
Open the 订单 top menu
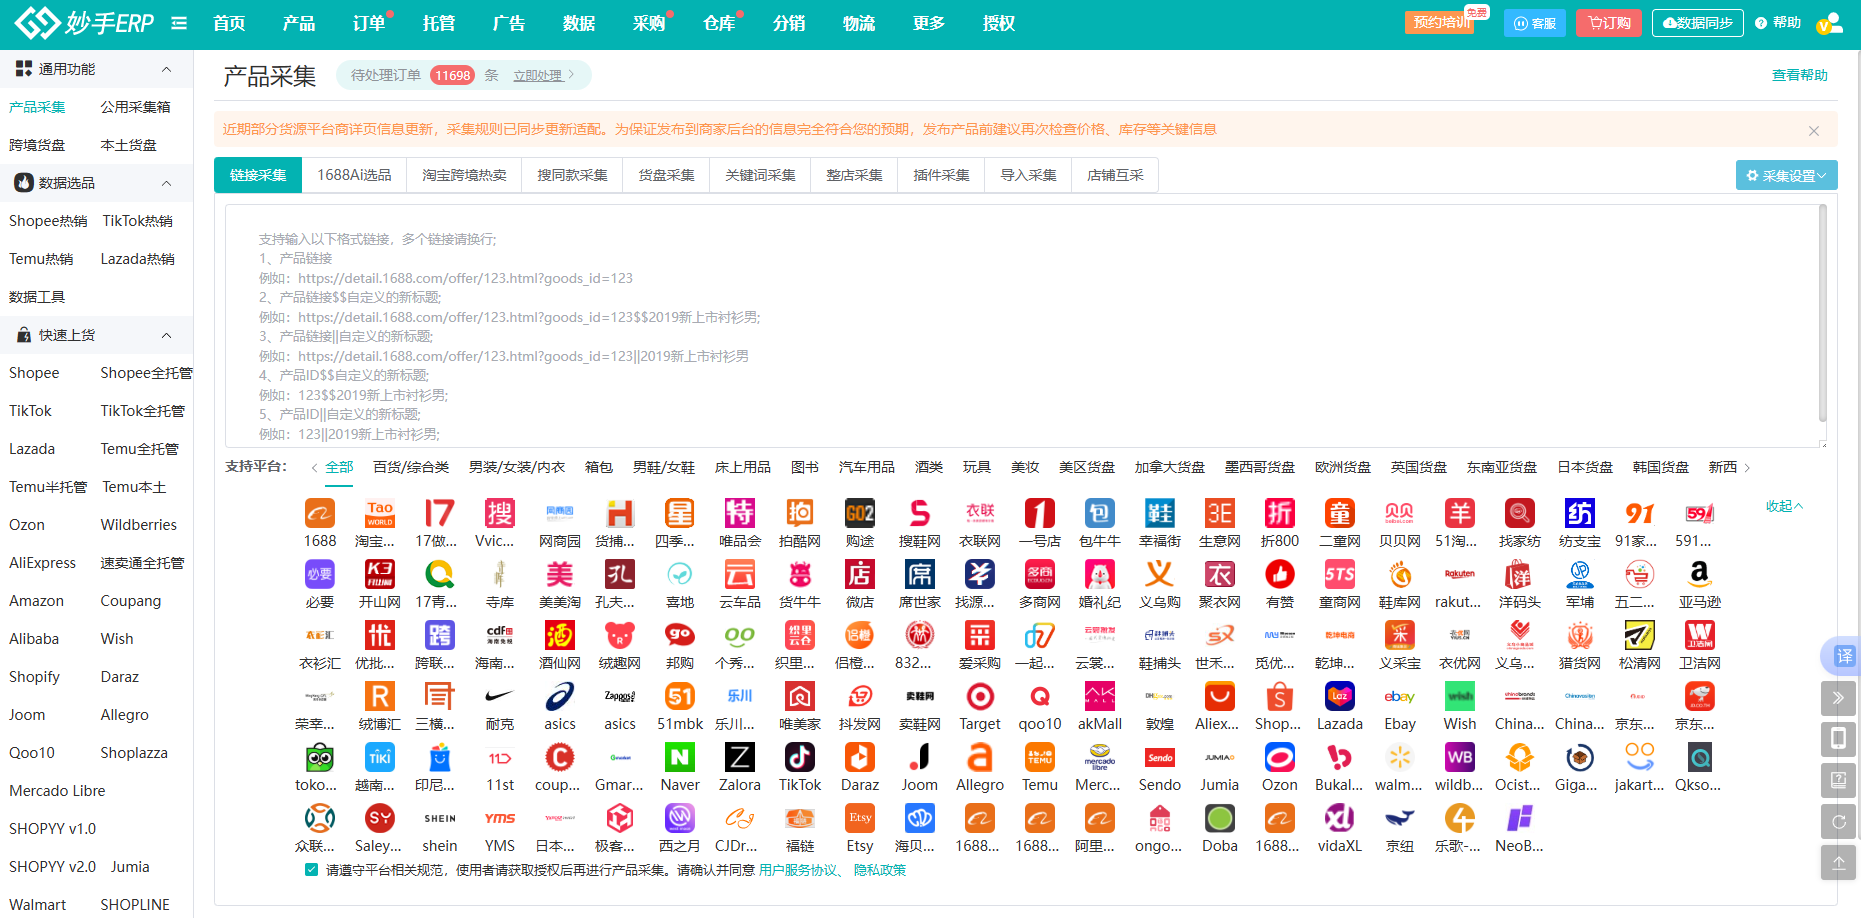pos(369,23)
